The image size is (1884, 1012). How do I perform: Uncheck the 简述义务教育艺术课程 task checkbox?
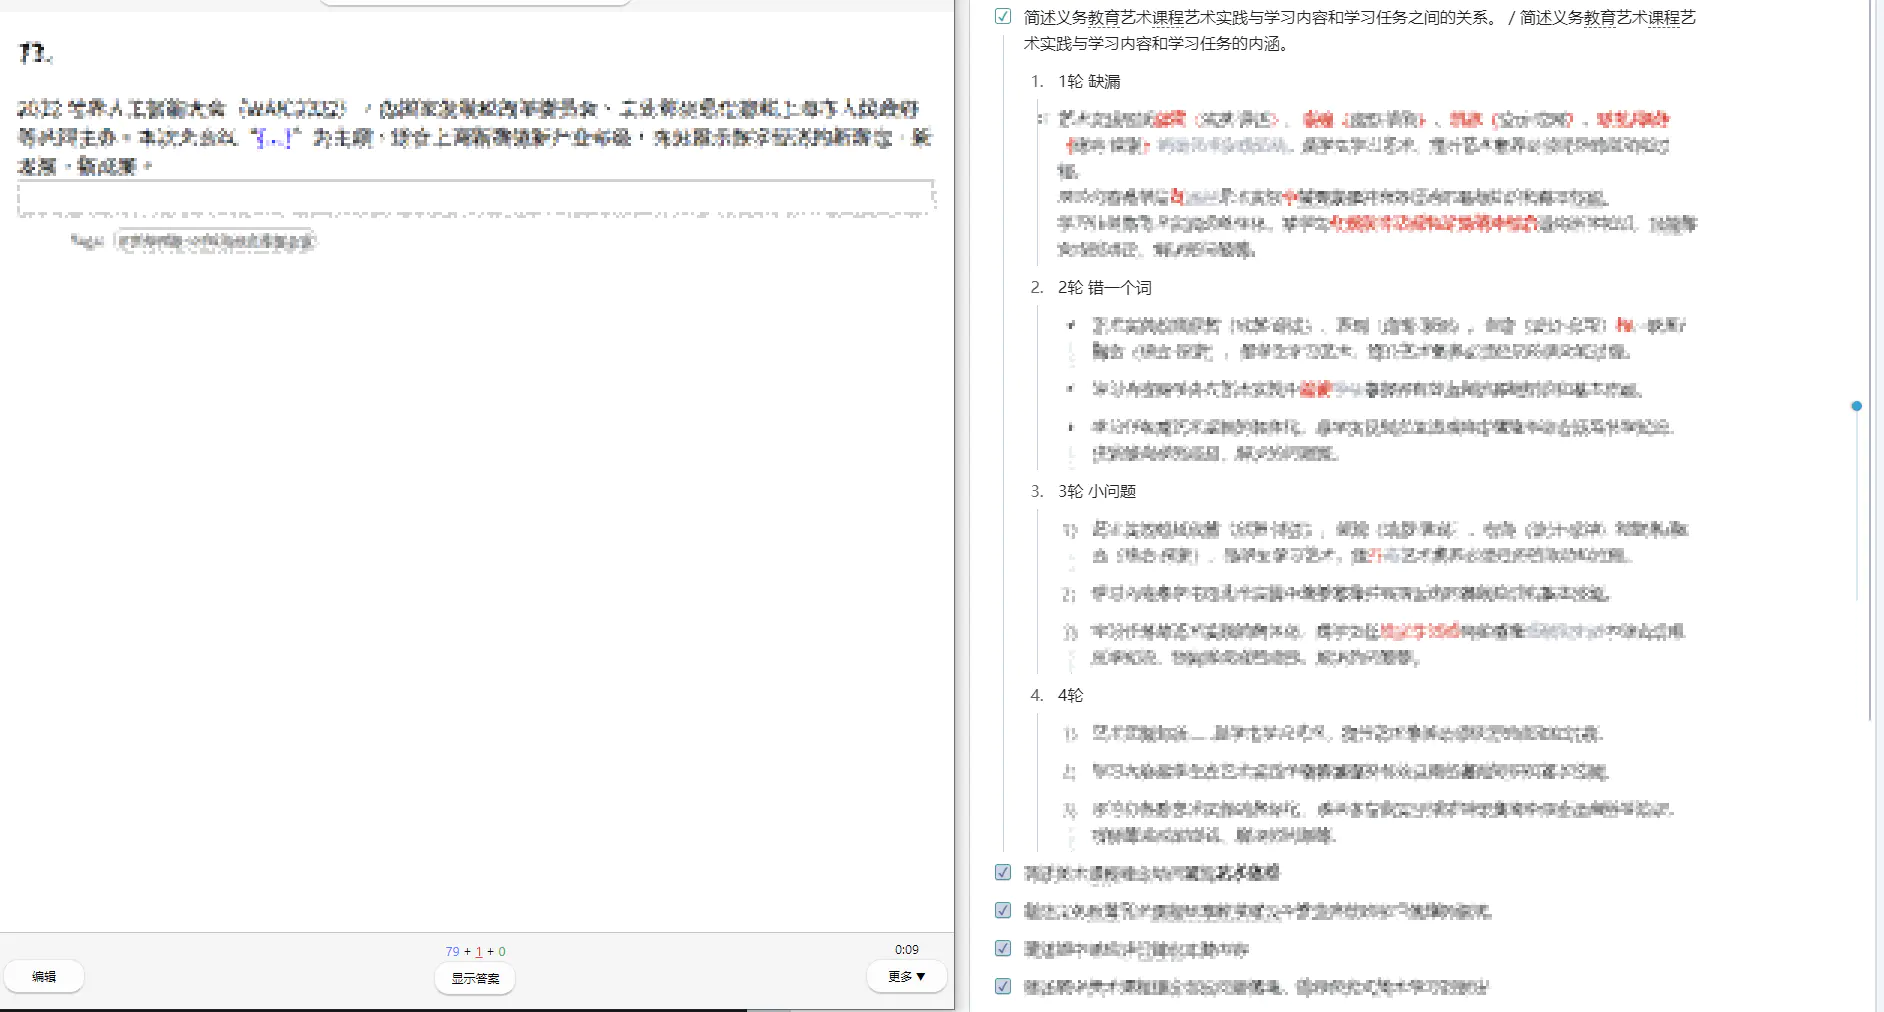(x=1003, y=16)
